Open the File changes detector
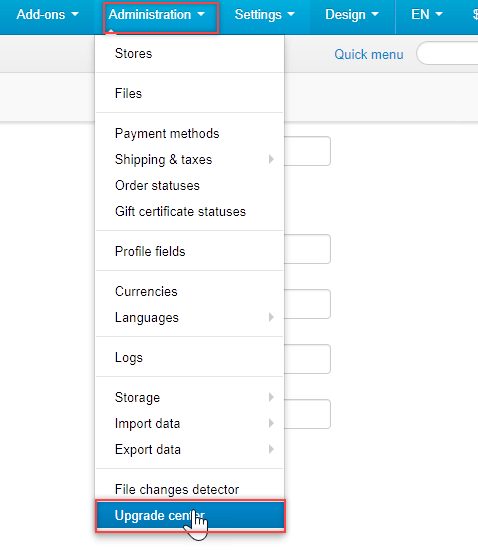478x559 pixels. [190, 489]
